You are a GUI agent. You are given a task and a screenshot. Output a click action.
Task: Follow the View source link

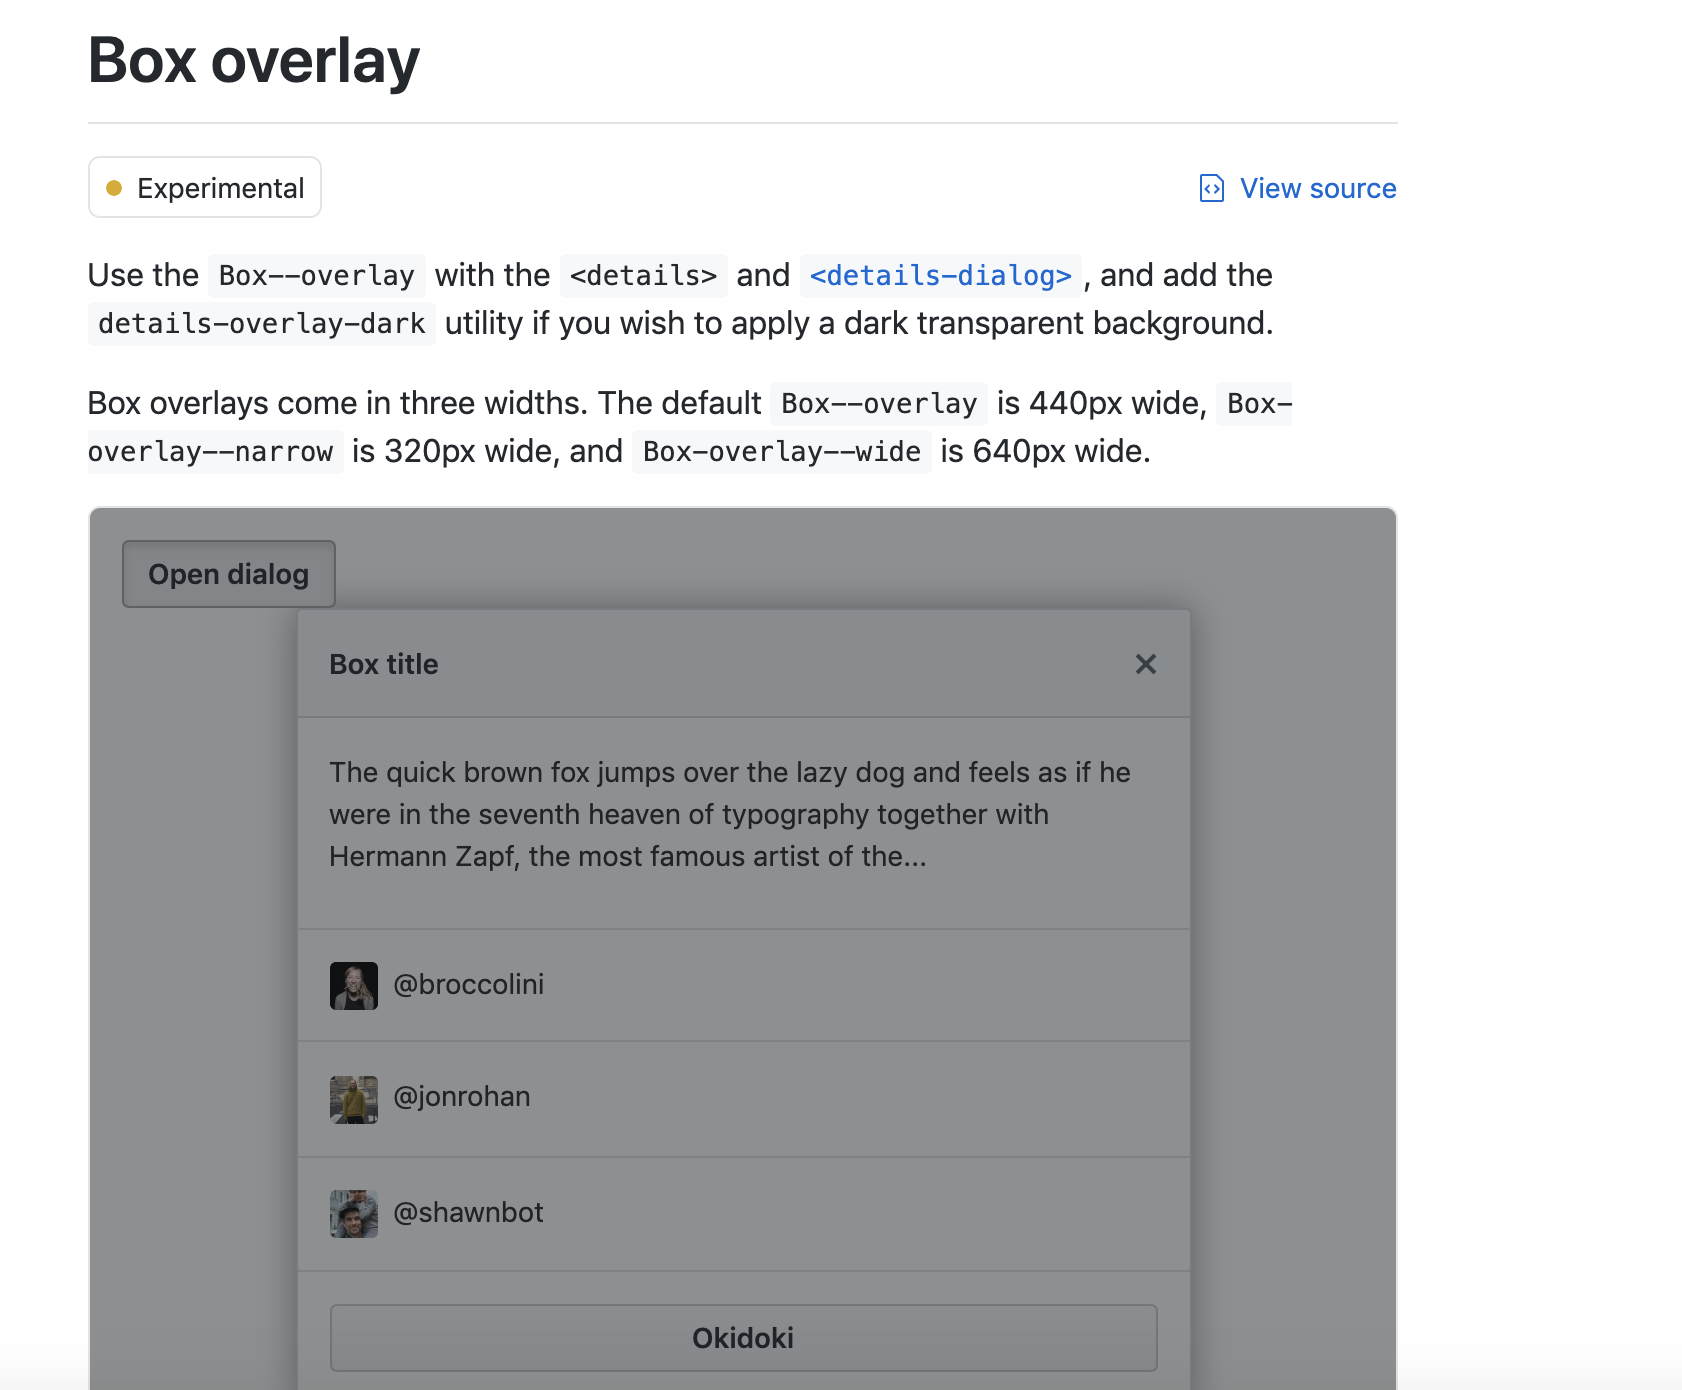pos(1317,188)
